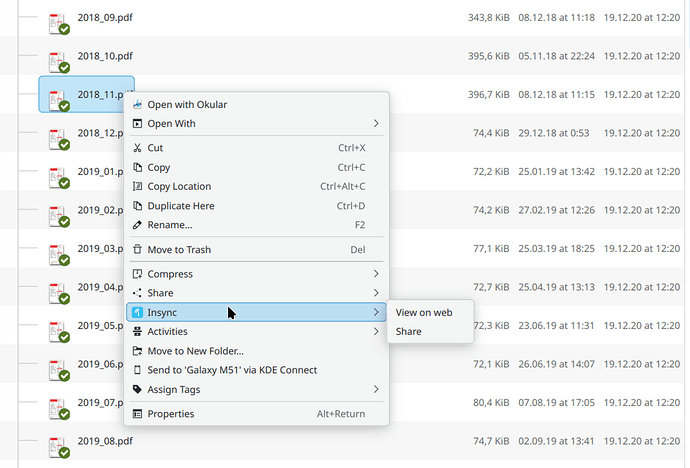The image size is (690, 468).
Task: Expand the Compress submenu arrow
Action: [376, 274]
